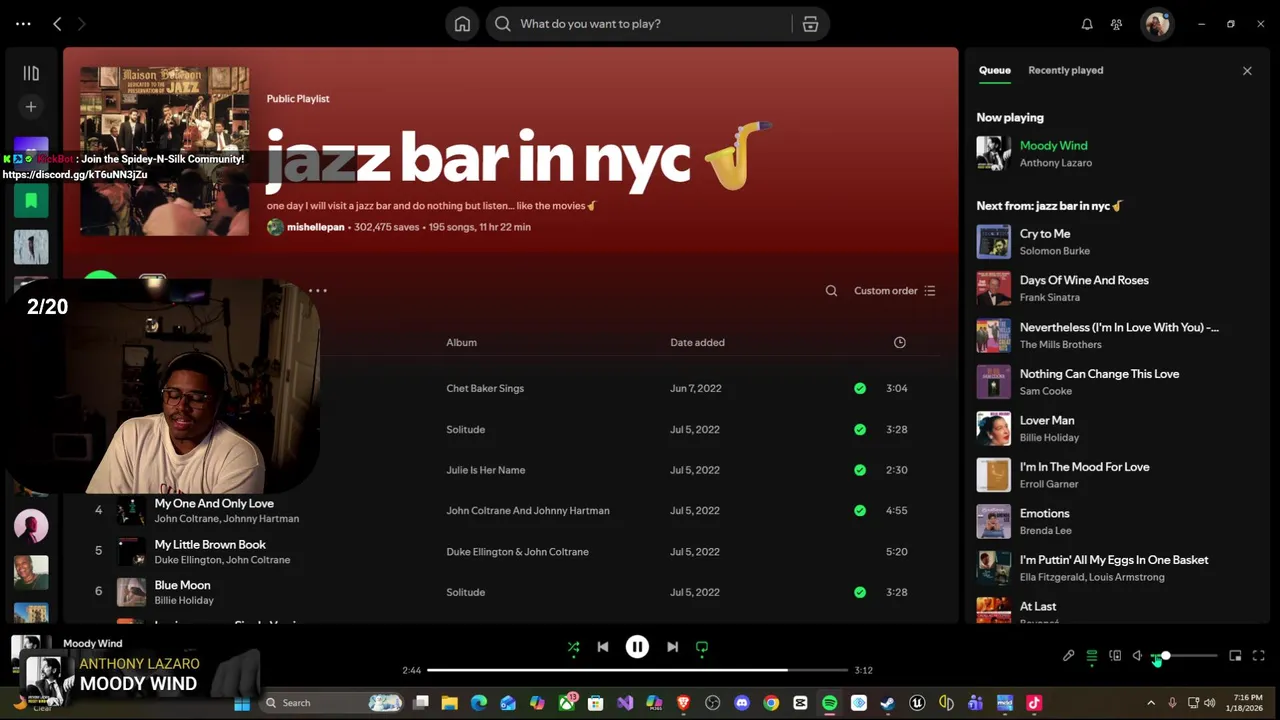Pause the current song

(637, 647)
